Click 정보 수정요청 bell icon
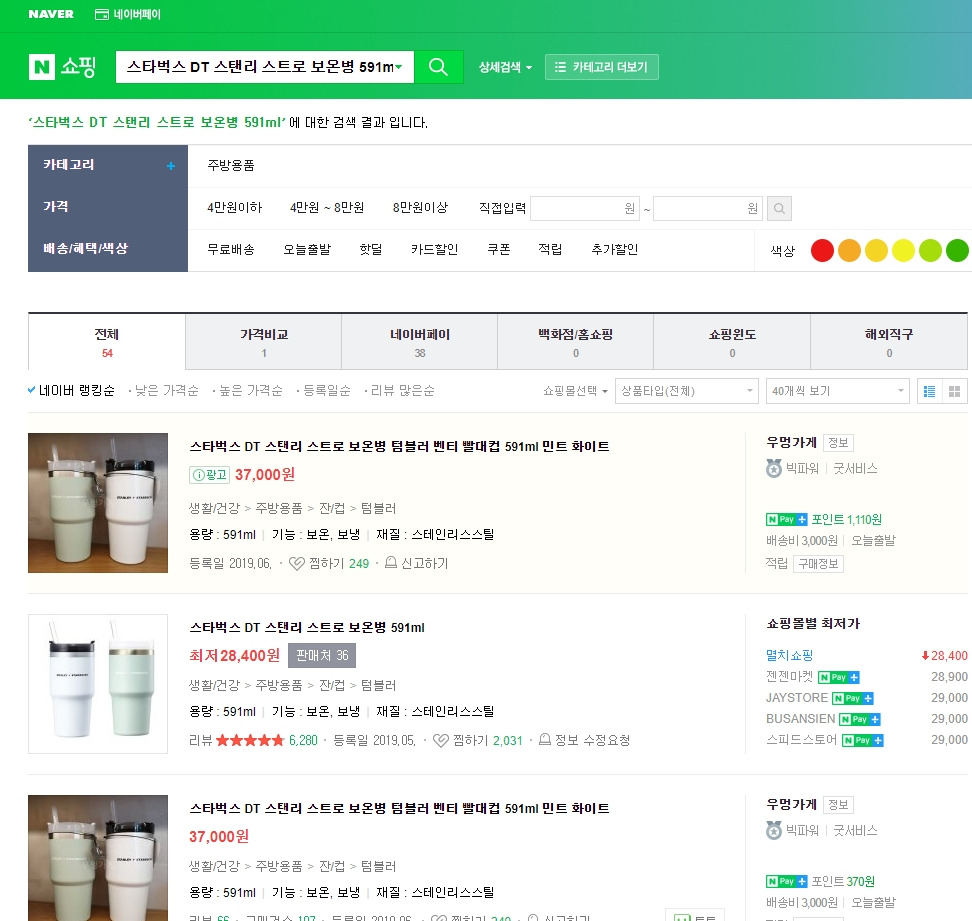 tap(544, 740)
